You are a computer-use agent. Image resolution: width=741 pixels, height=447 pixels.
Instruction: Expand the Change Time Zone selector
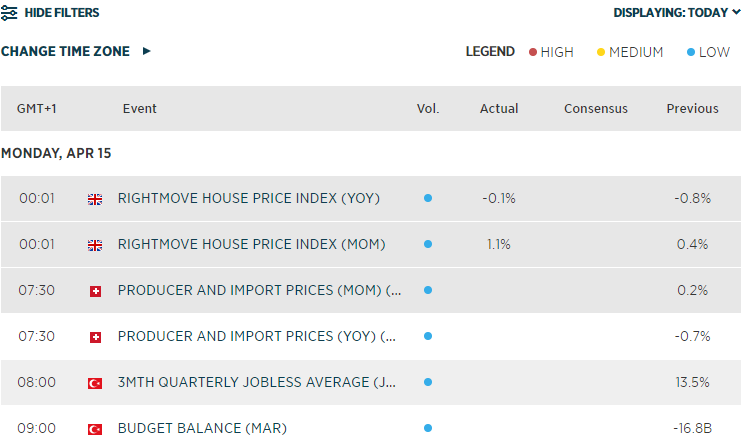(76, 51)
